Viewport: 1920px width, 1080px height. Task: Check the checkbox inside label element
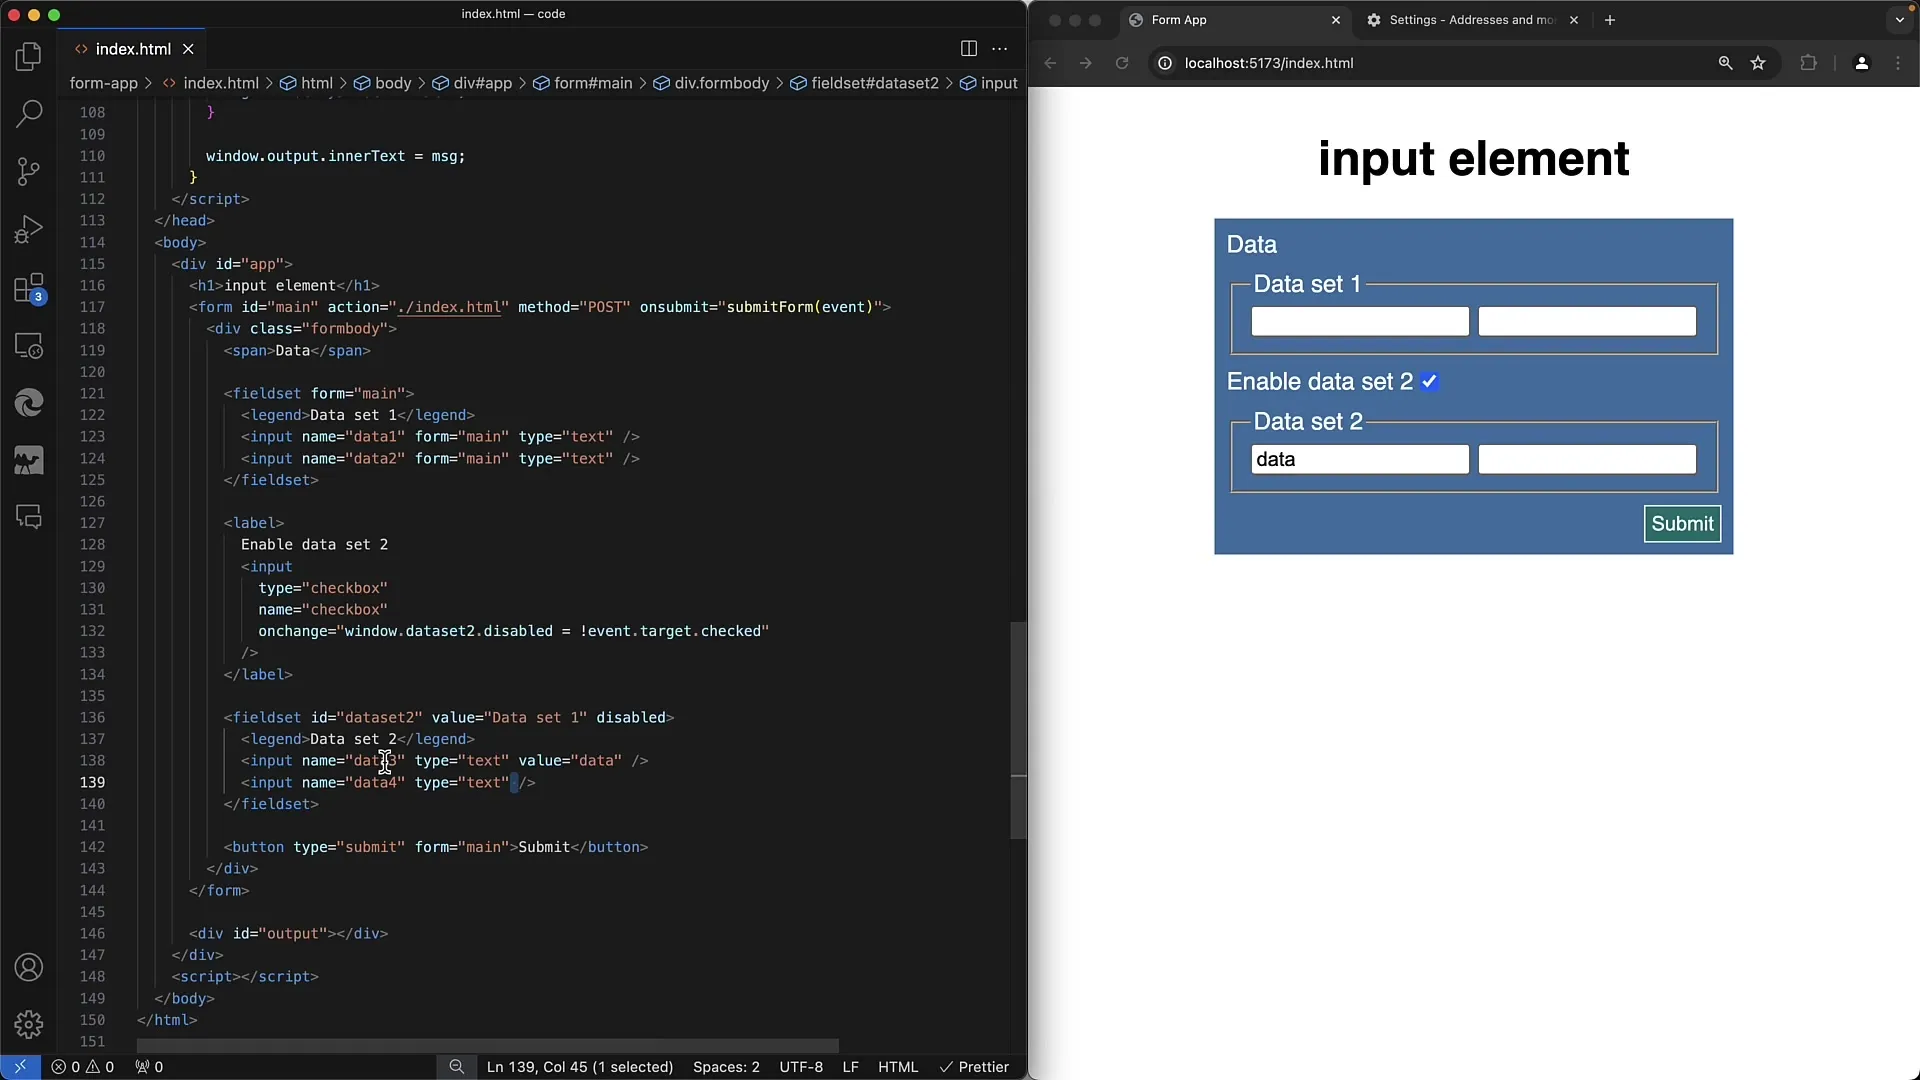[1429, 381]
